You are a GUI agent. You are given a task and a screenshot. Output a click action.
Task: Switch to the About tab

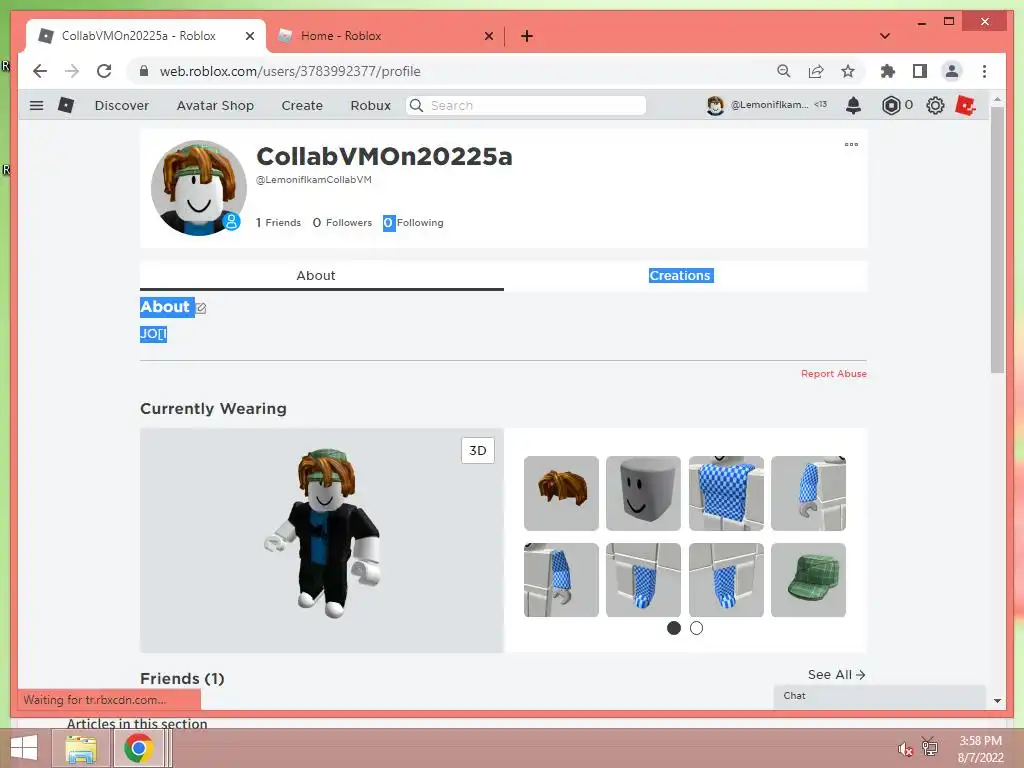tap(321, 276)
